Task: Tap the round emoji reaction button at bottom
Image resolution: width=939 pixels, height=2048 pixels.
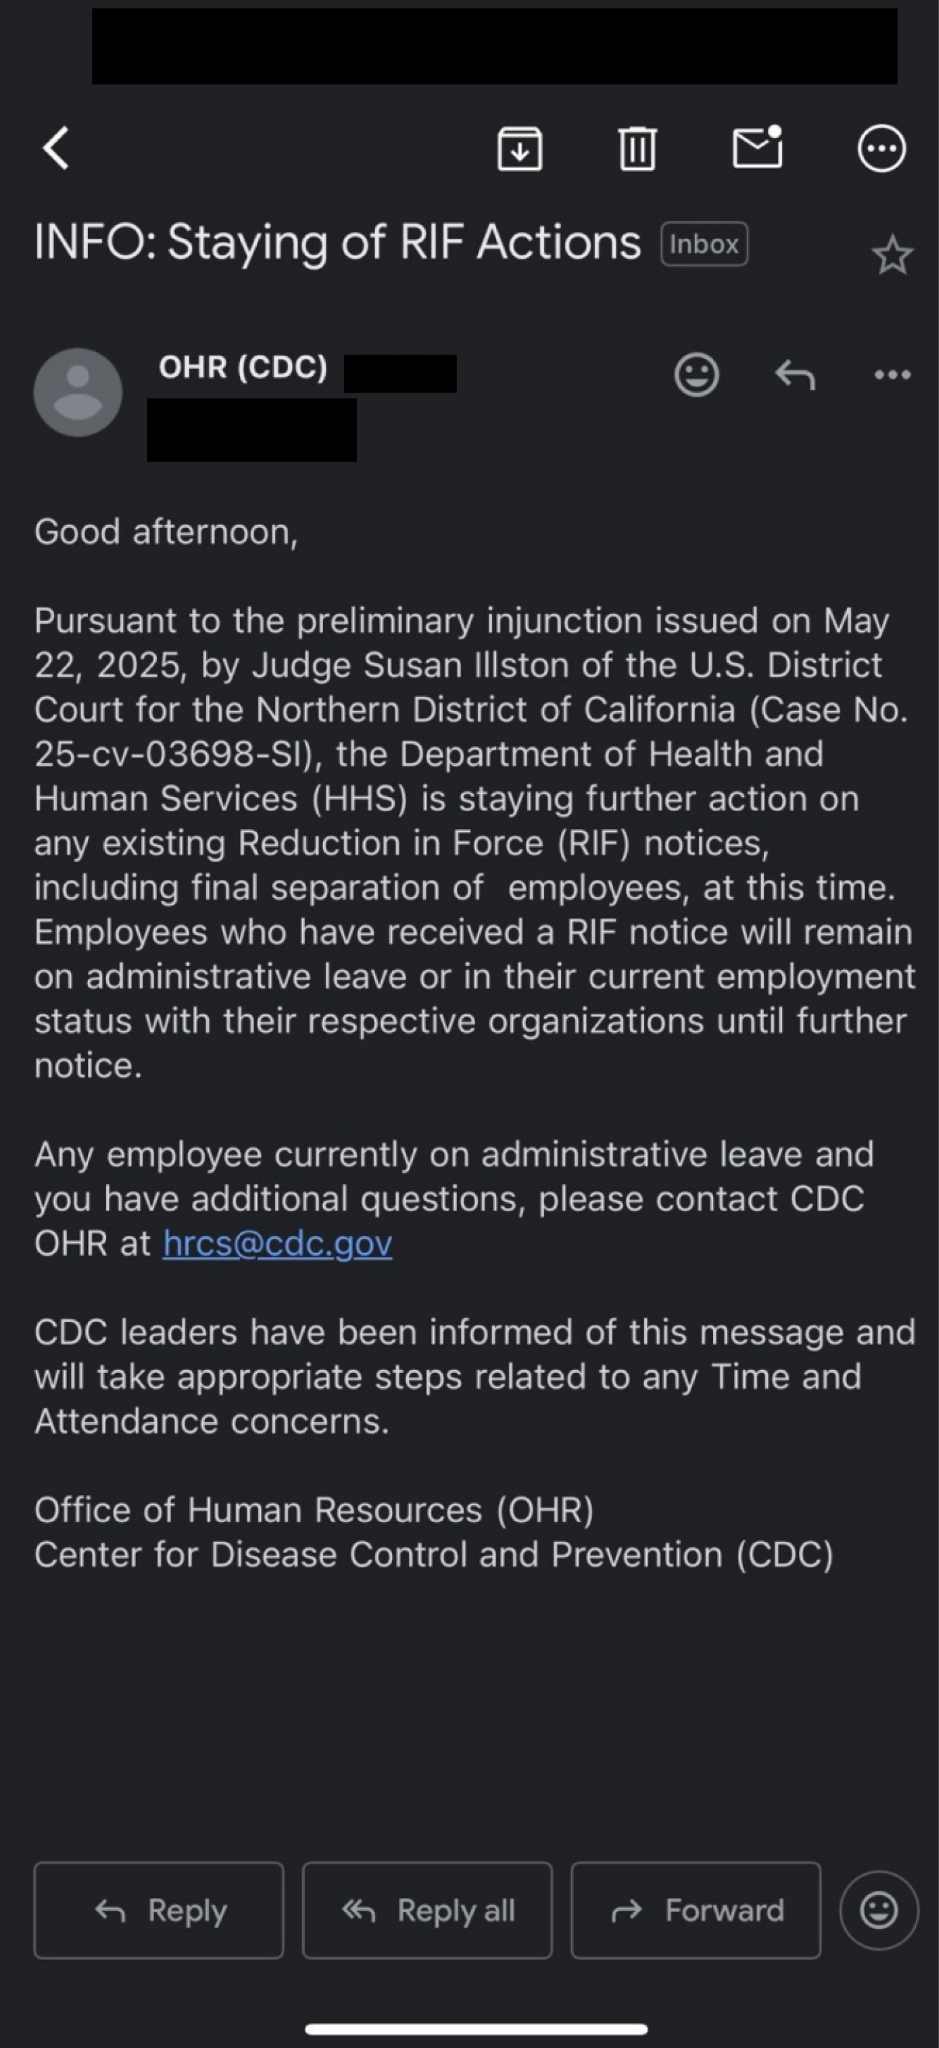Action: coord(879,1910)
